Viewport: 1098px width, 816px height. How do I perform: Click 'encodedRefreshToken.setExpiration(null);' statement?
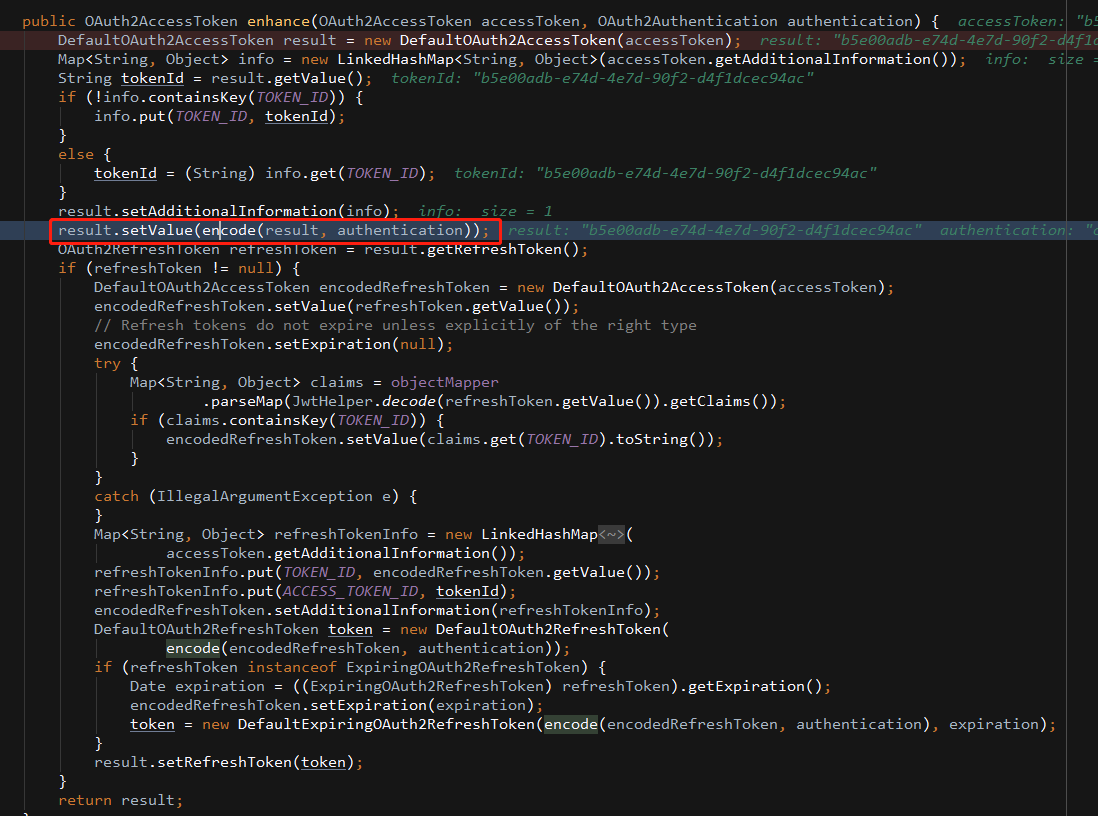click(x=273, y=343)
